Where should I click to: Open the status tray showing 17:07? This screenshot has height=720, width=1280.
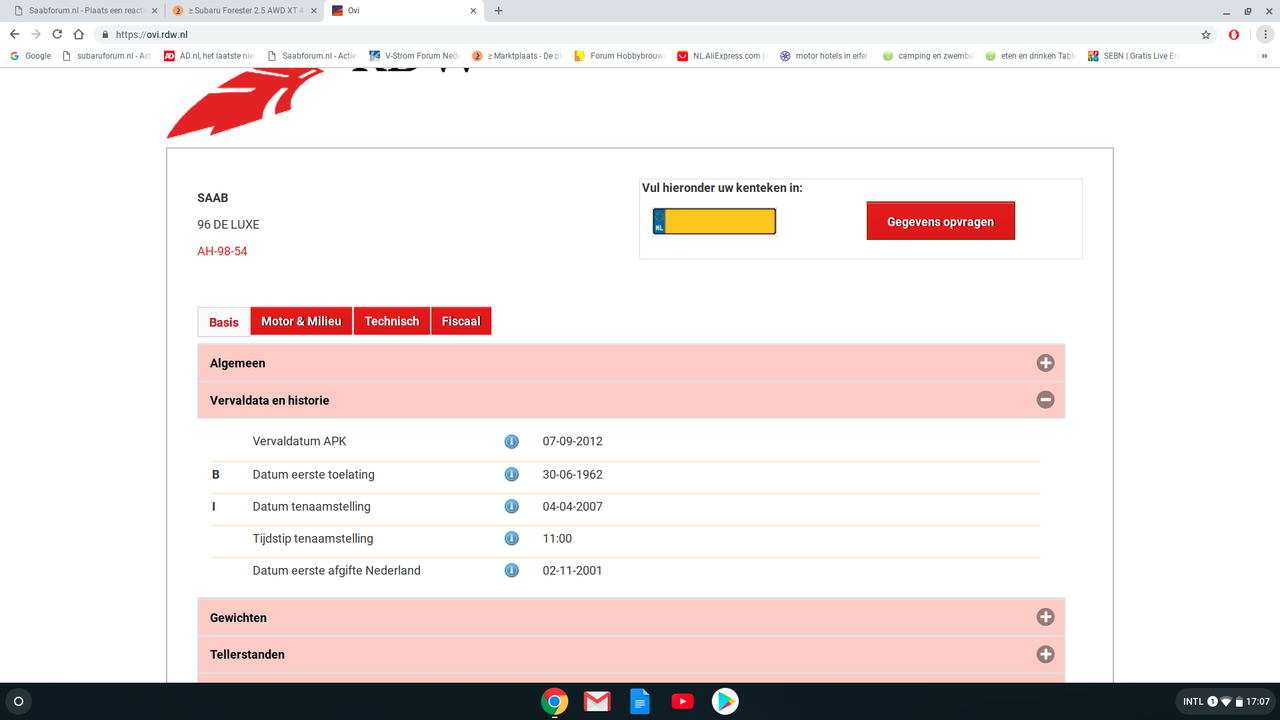click(x=1225, y=701)
